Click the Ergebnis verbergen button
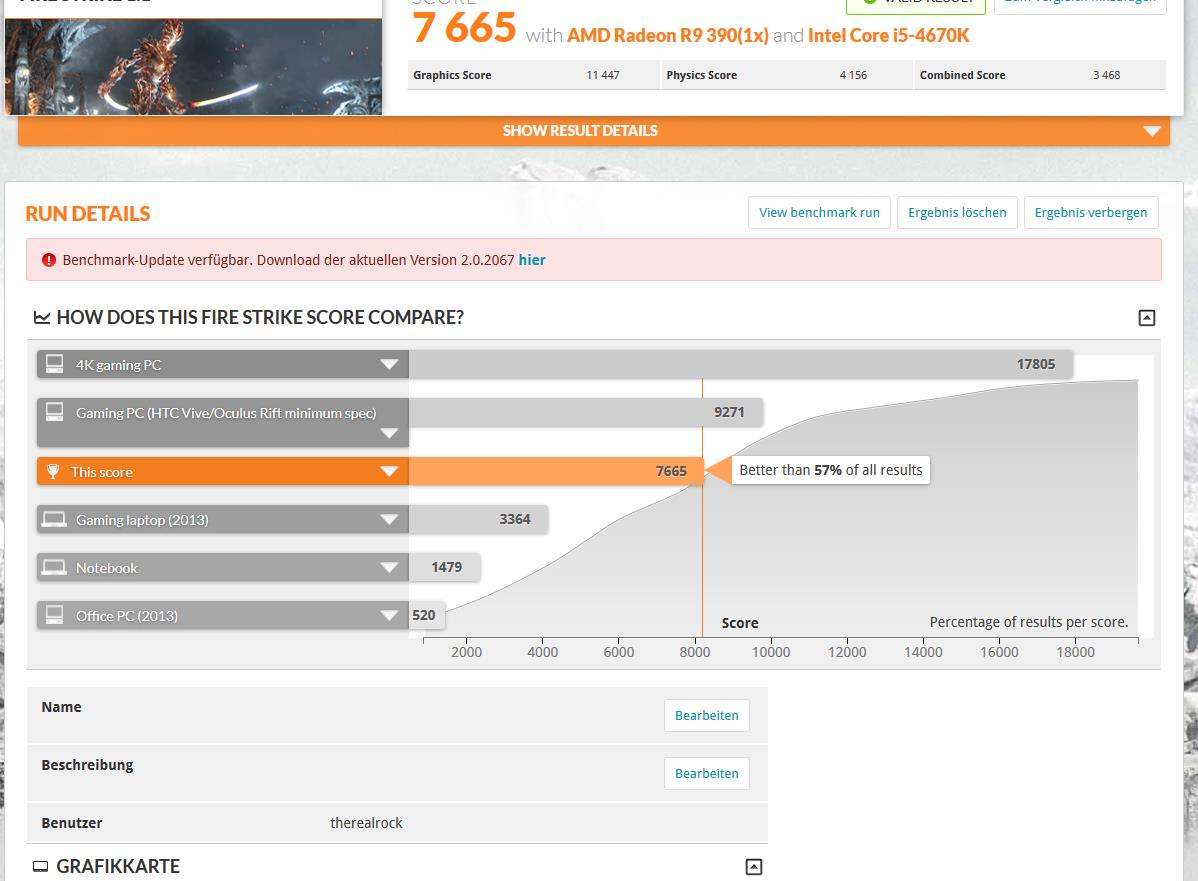 [1090, 212]
